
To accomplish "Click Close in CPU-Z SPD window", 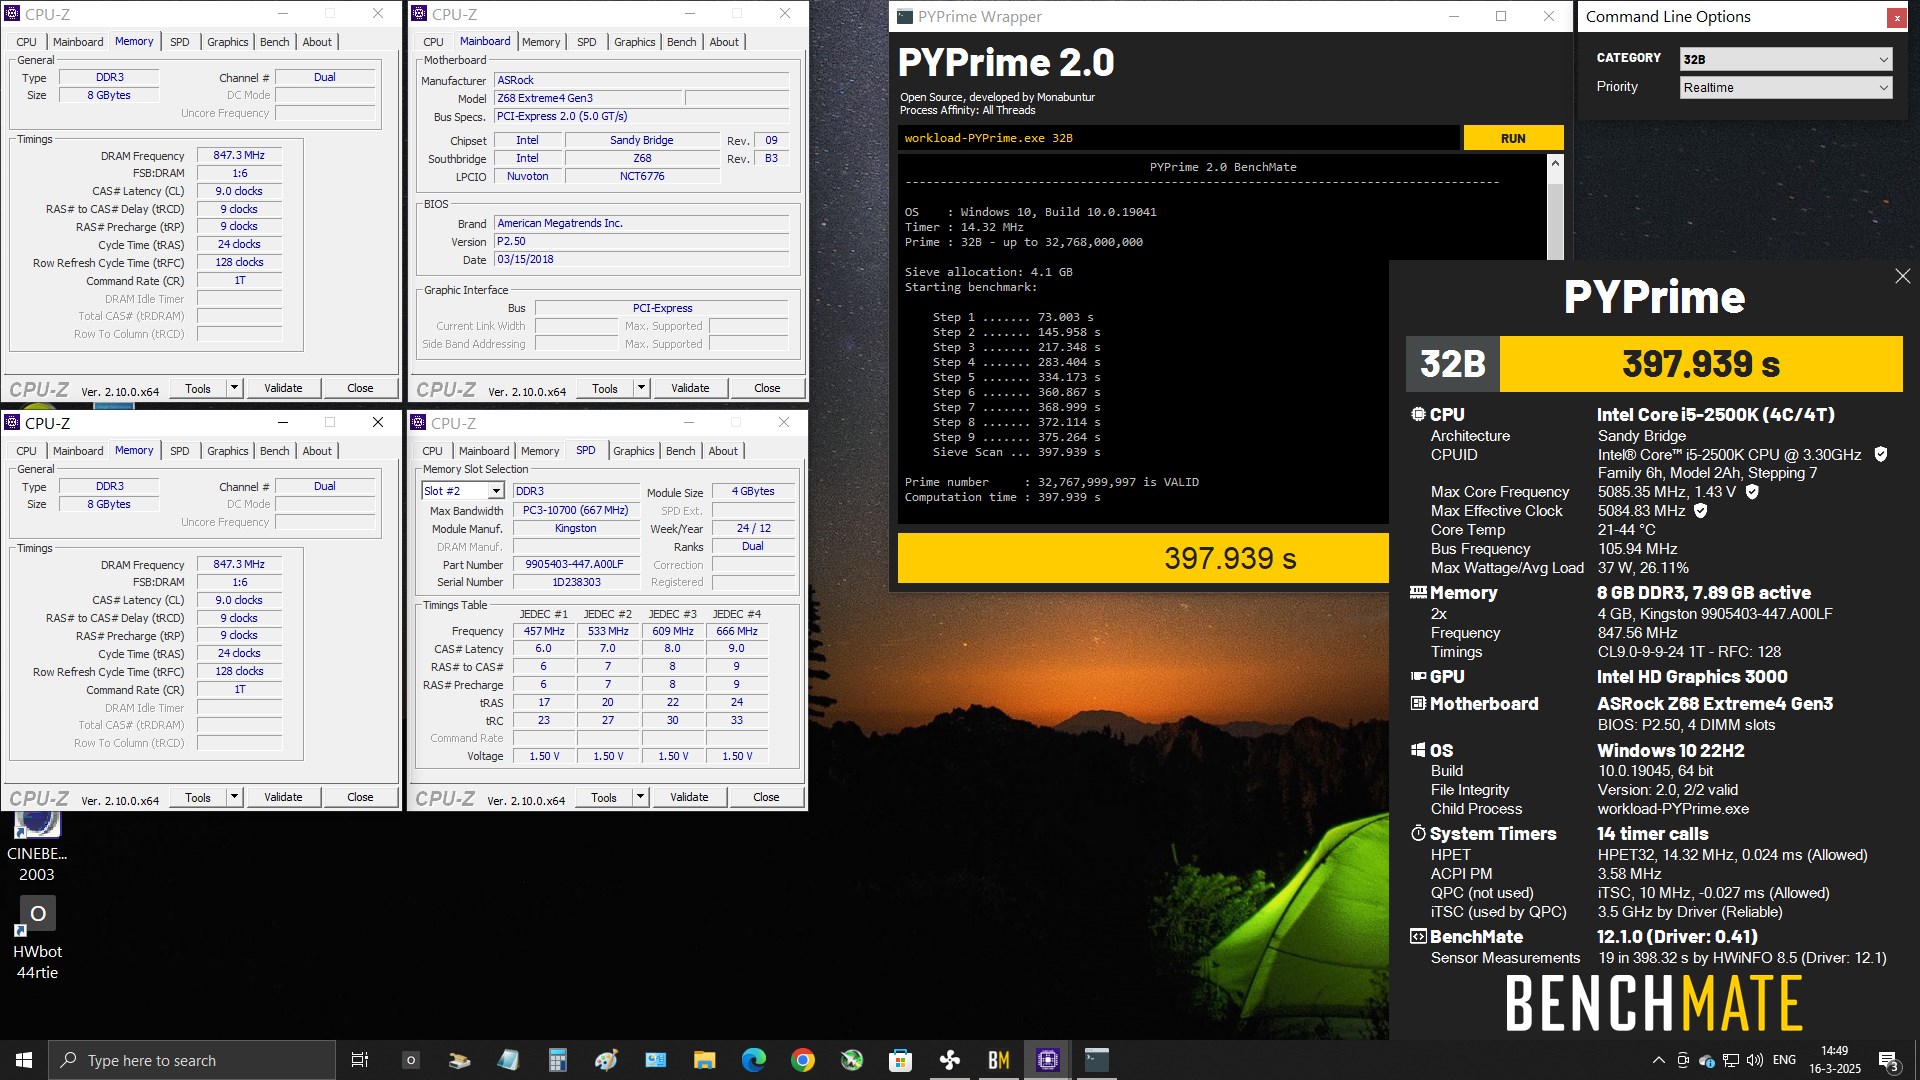I will coord(766,797).
